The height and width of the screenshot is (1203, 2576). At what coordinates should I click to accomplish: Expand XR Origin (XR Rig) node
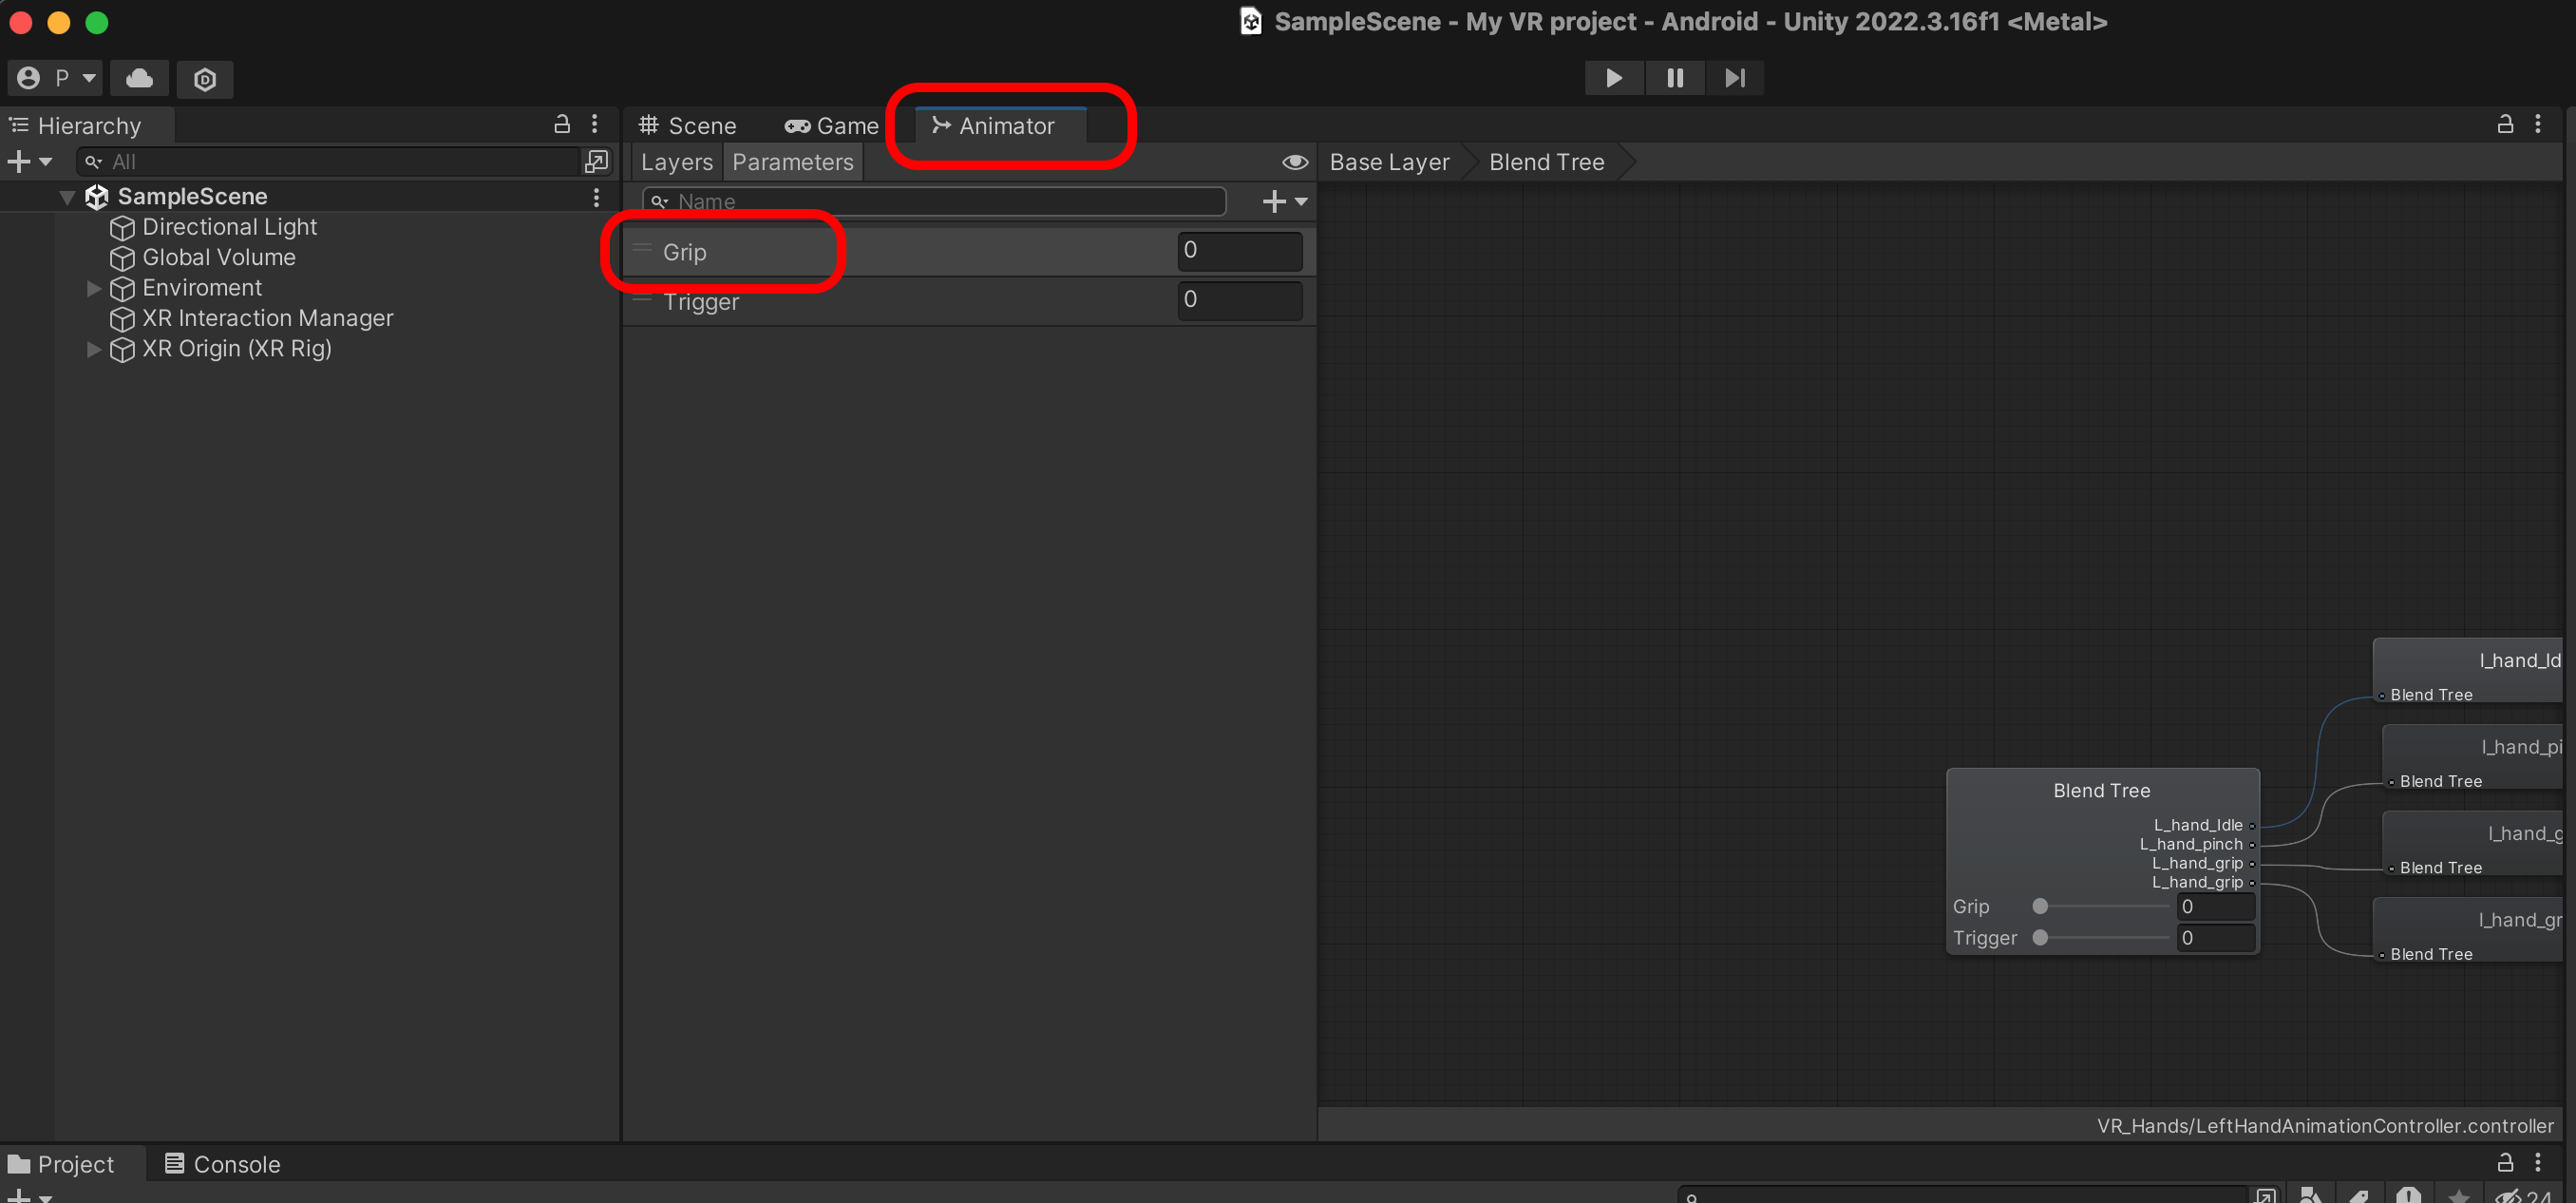[94, 349]
